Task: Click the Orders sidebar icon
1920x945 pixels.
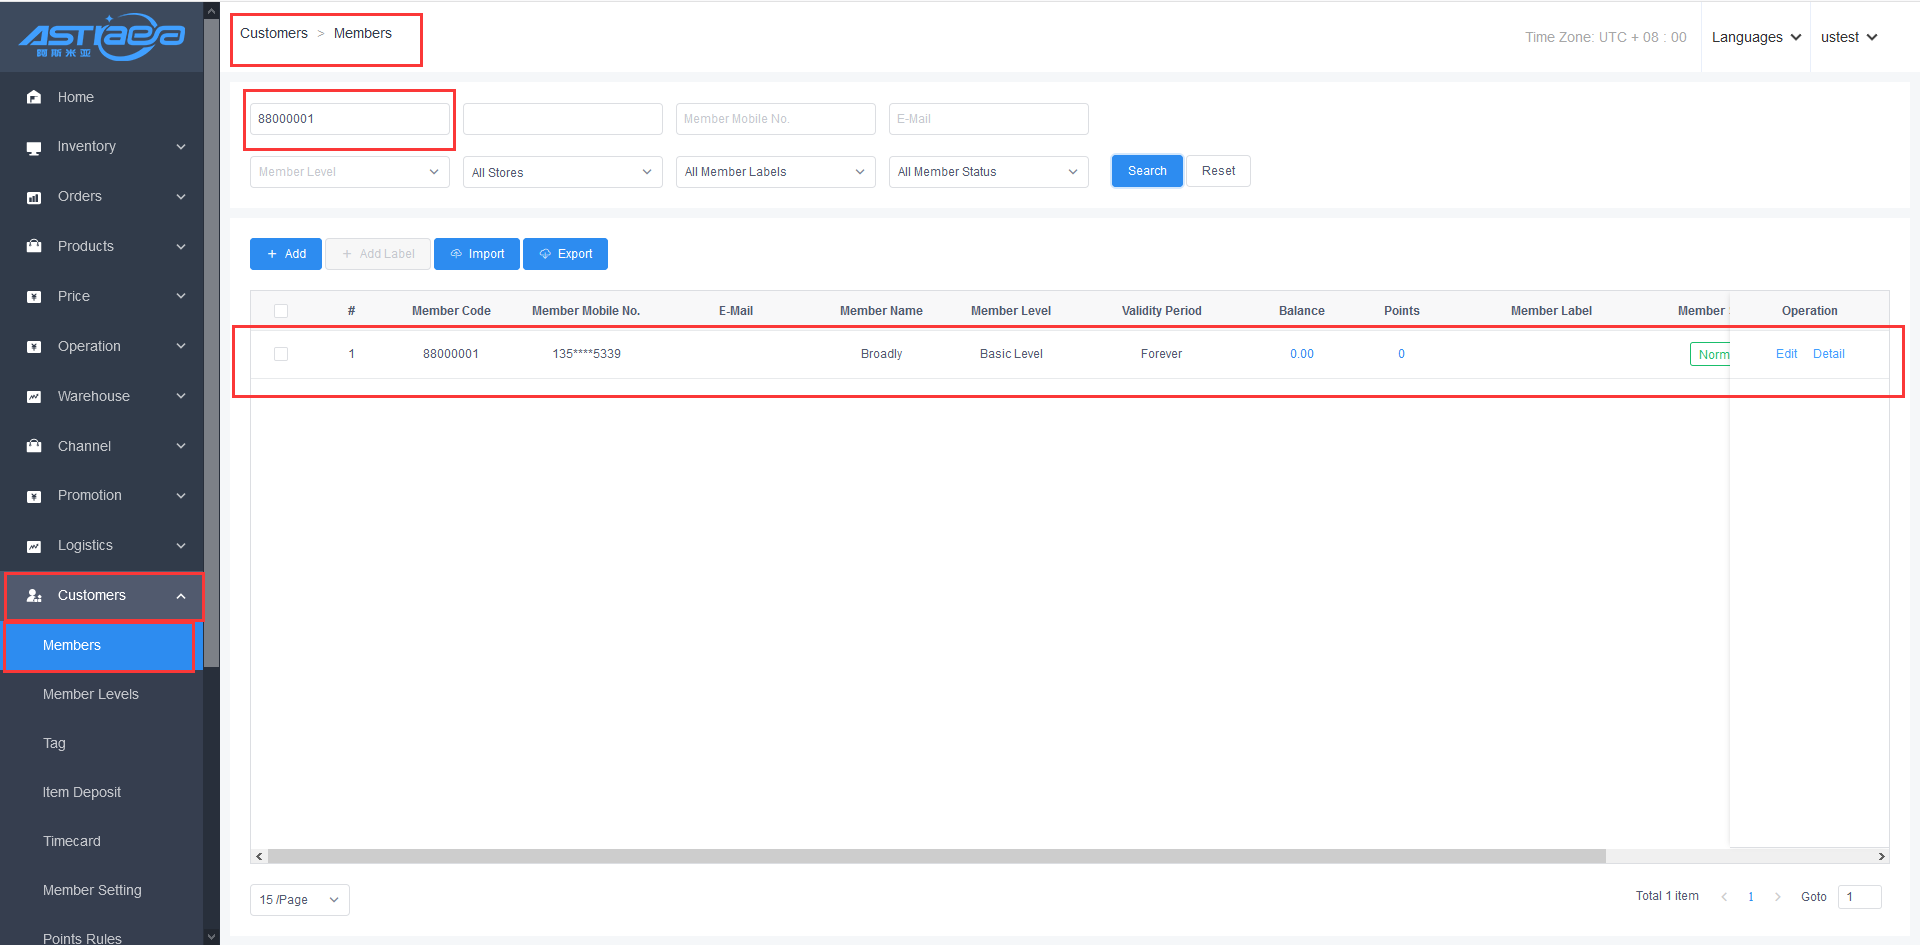Action: pos(34,197)
